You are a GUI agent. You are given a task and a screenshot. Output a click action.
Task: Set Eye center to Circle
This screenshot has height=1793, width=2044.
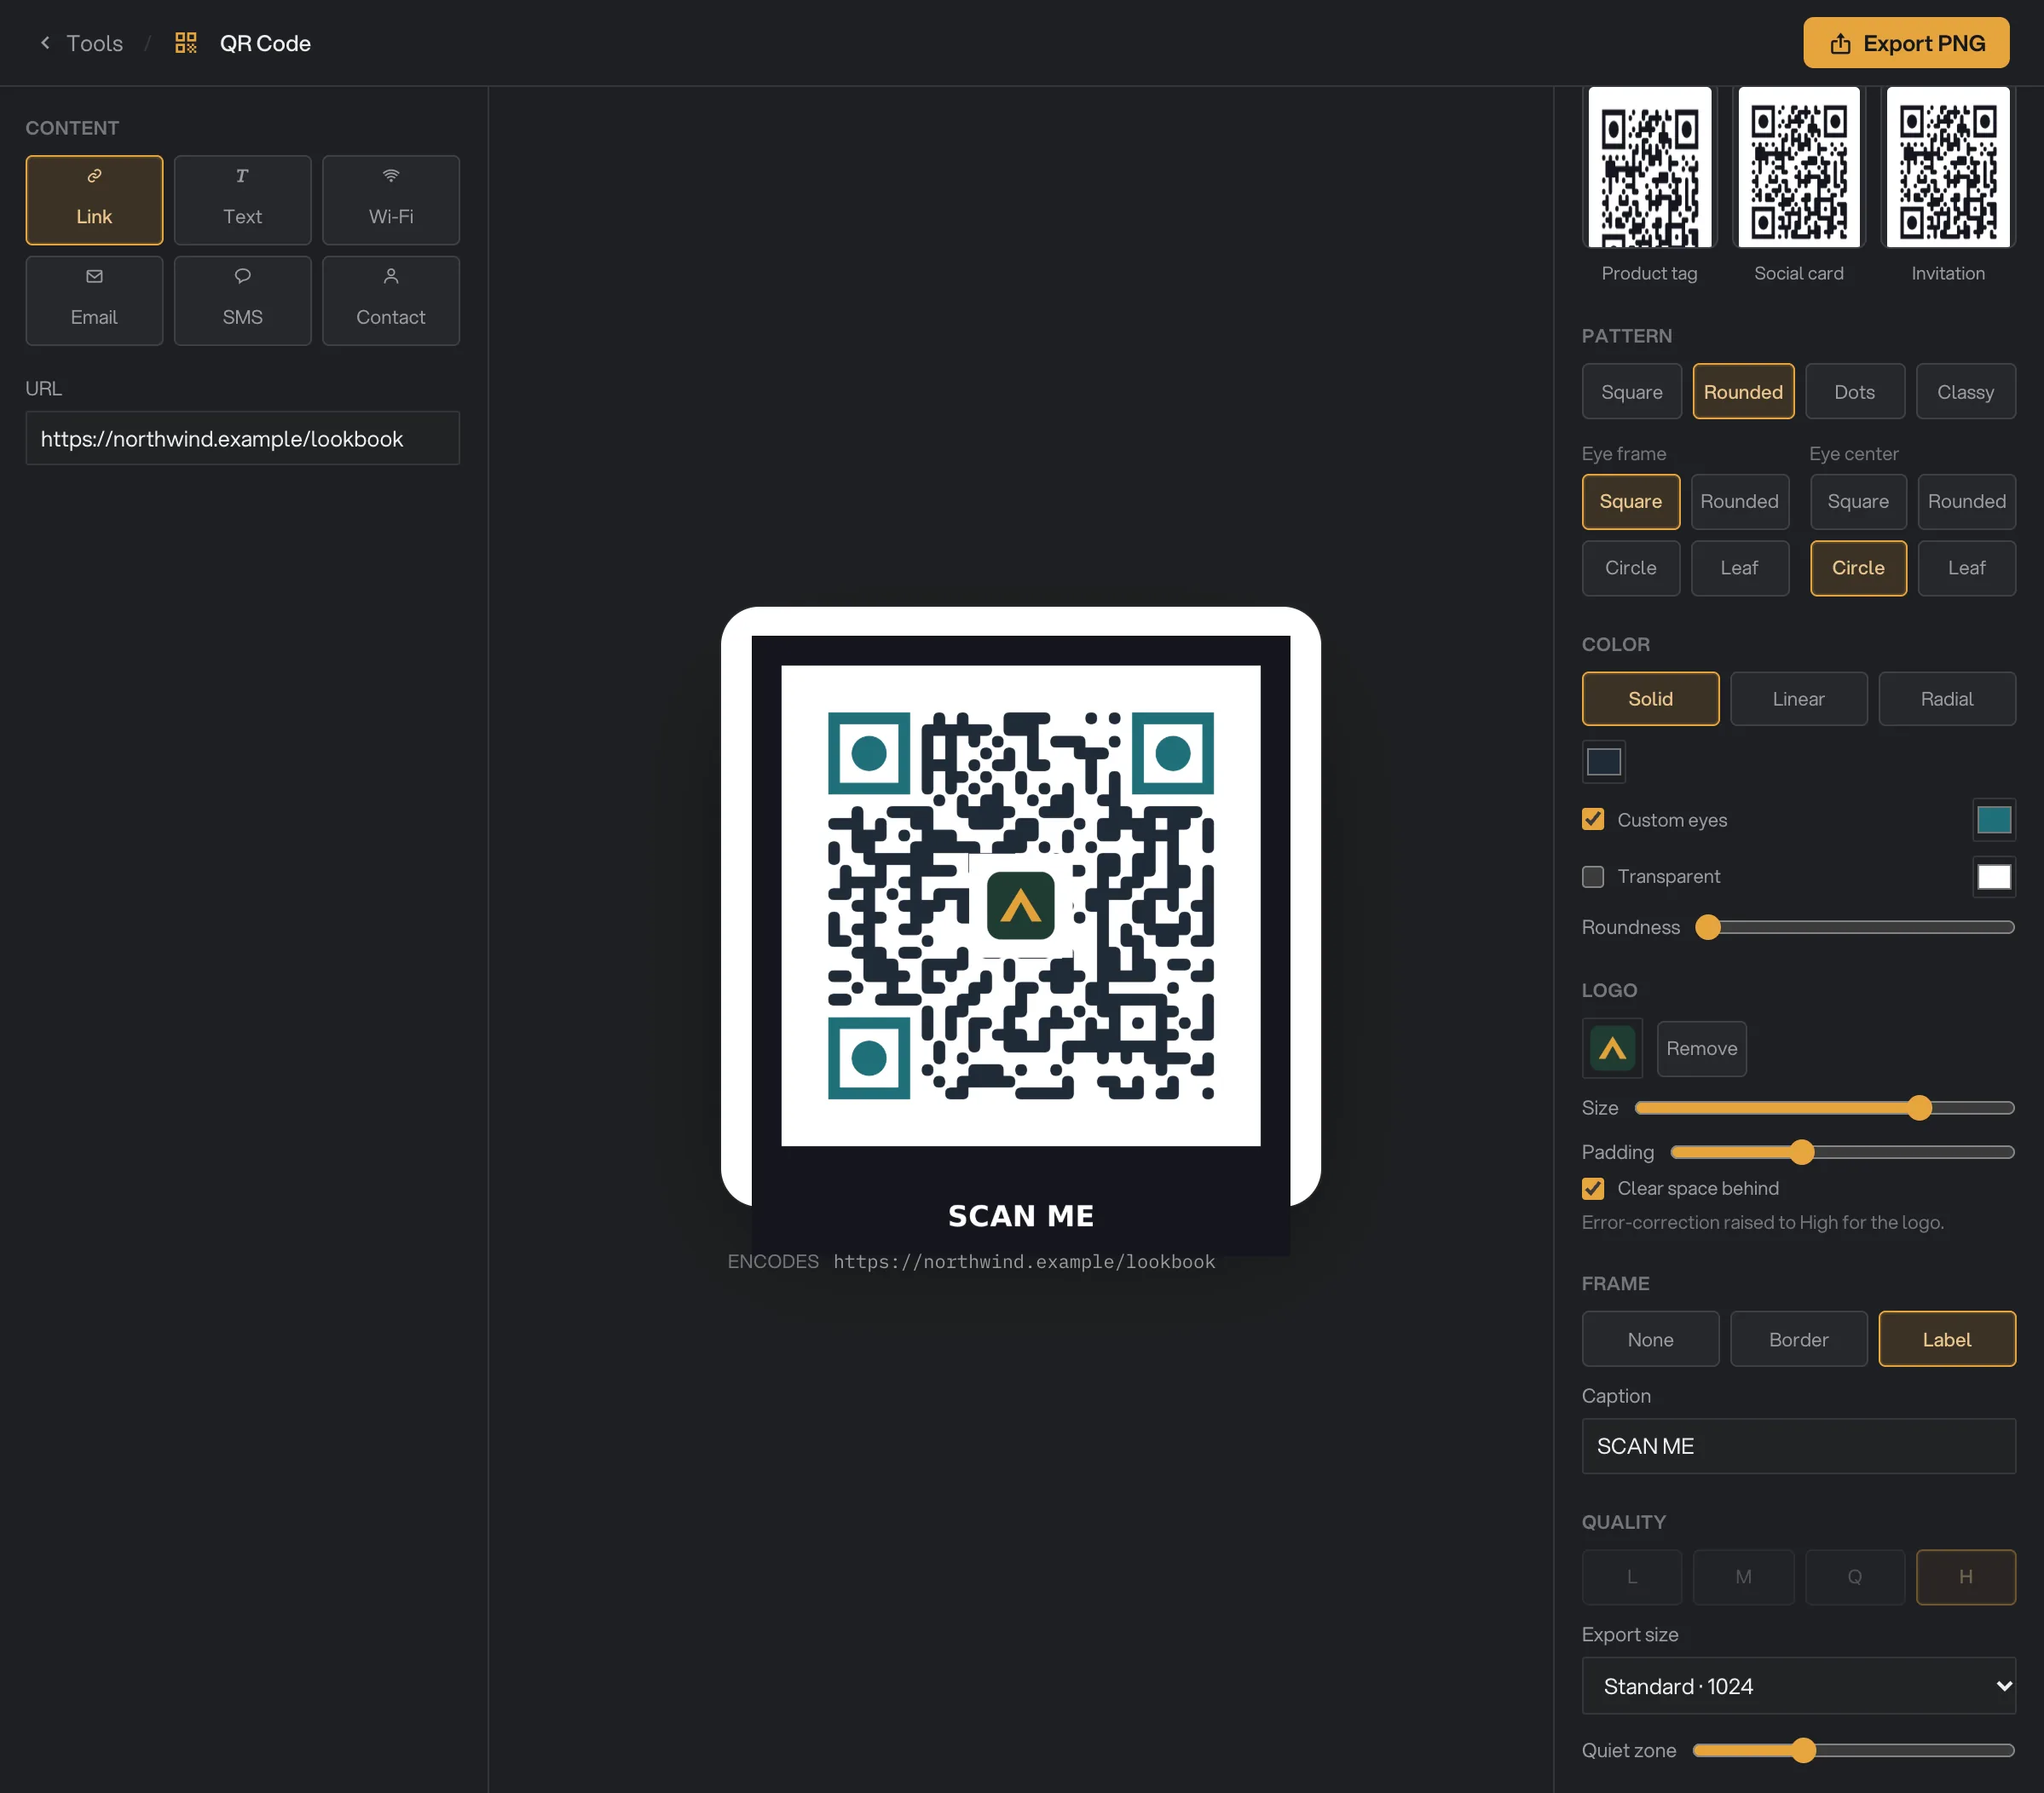1858,568
